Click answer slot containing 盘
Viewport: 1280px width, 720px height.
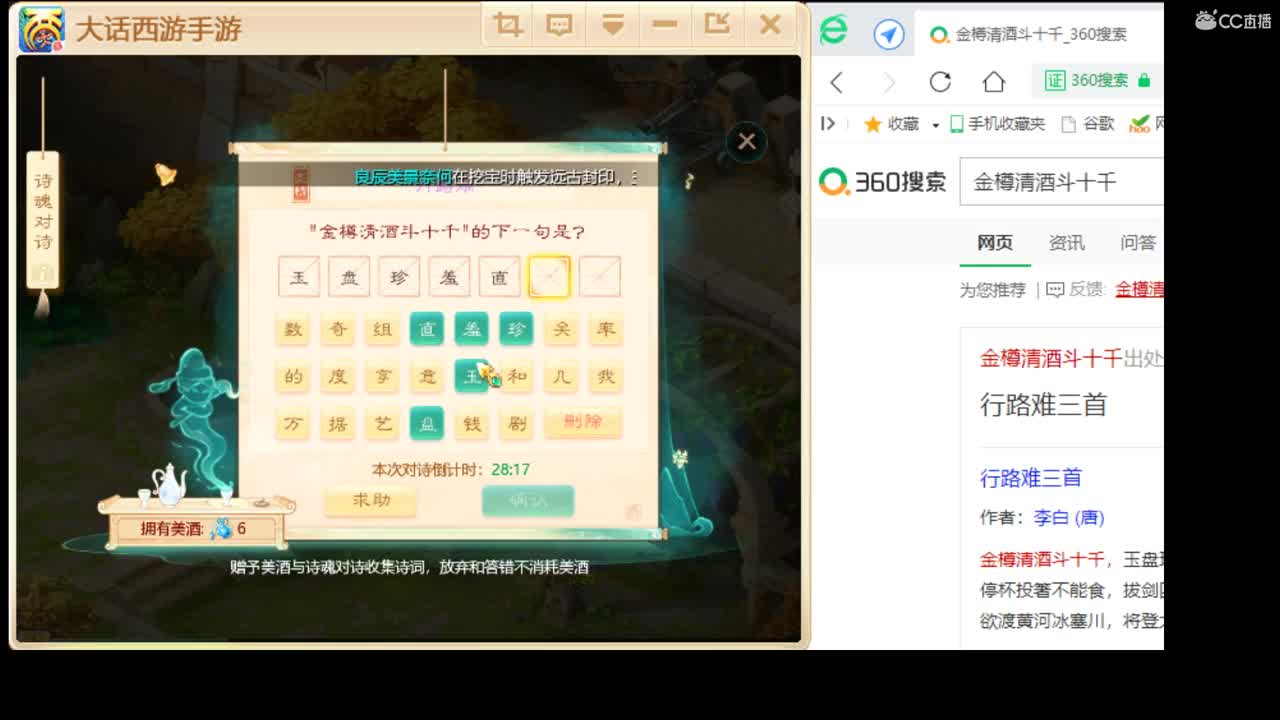pyautogui.click(x=349, y=277)
